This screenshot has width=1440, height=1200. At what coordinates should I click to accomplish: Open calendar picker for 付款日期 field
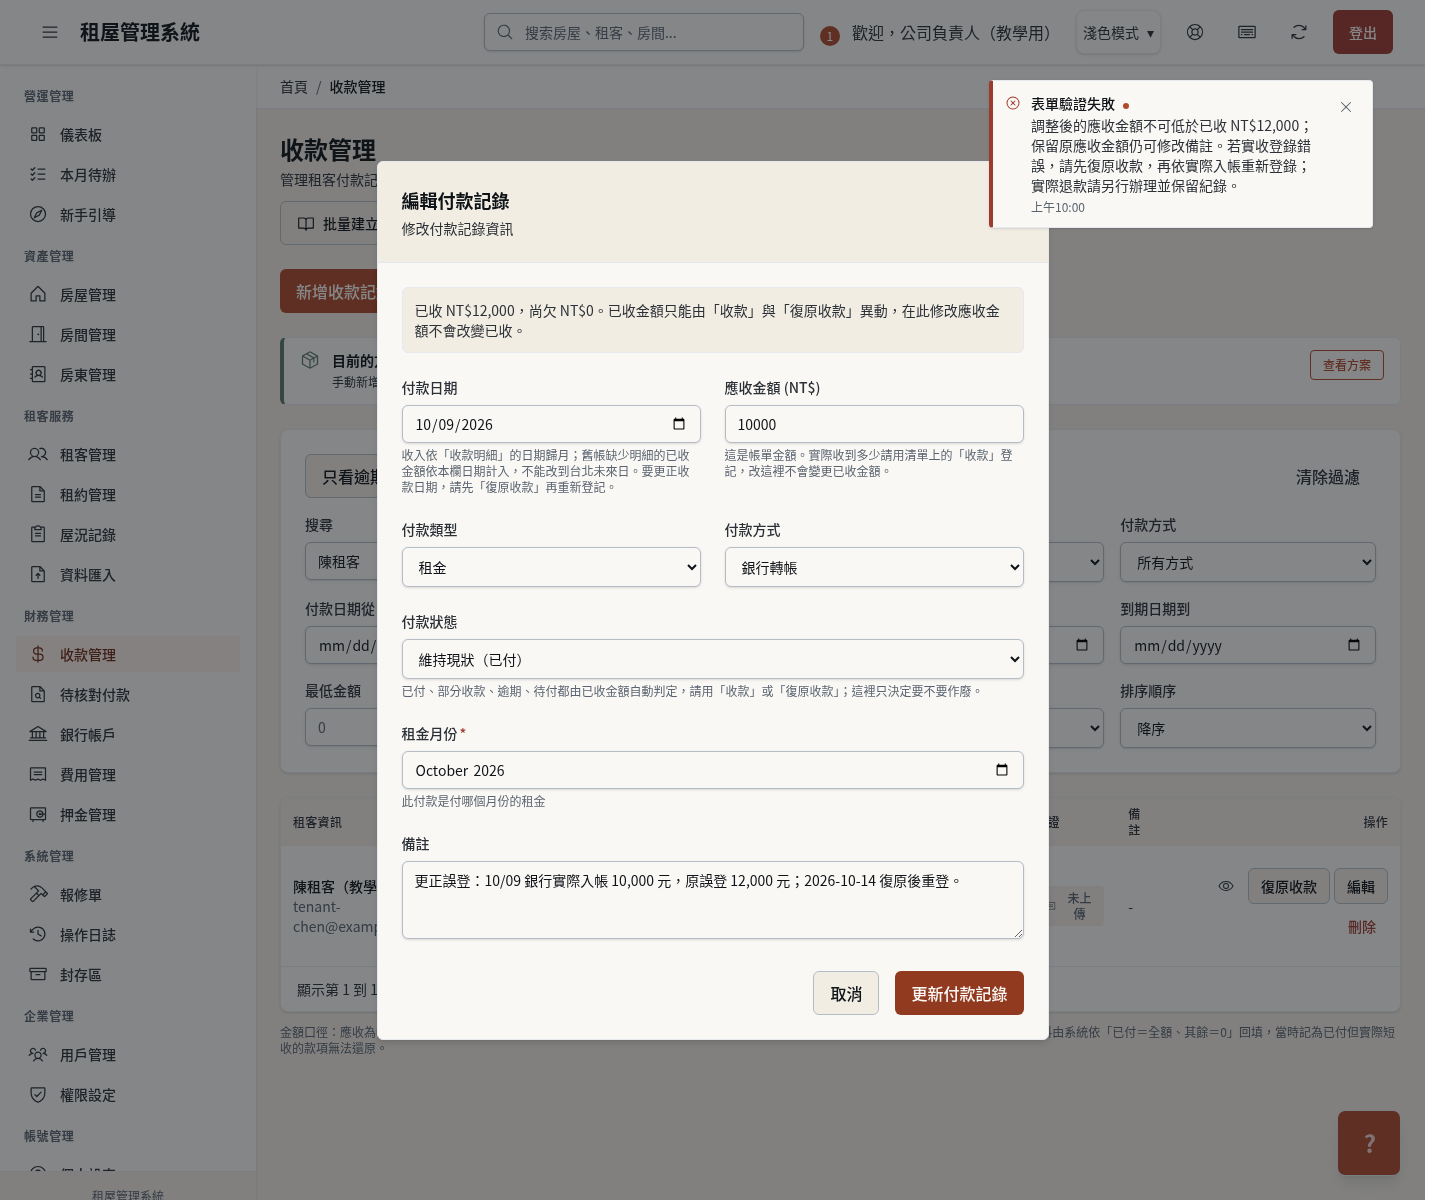pos(679,424)
